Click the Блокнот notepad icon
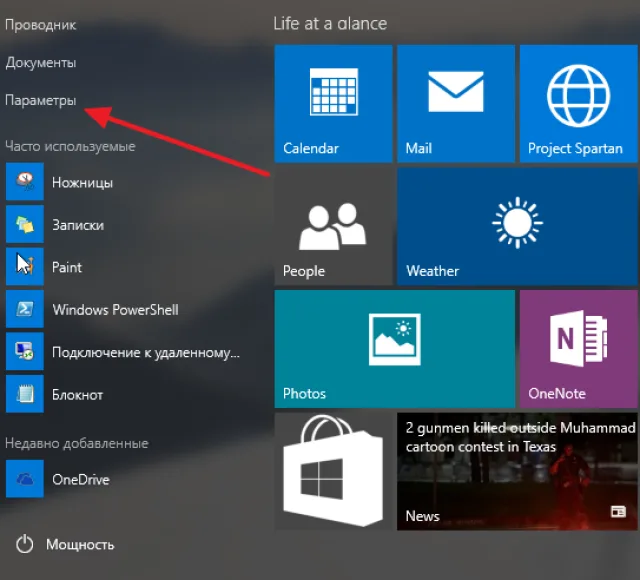The height and width of the screenshot is (580, 640). pyautogui.click(x=24, y=394)
